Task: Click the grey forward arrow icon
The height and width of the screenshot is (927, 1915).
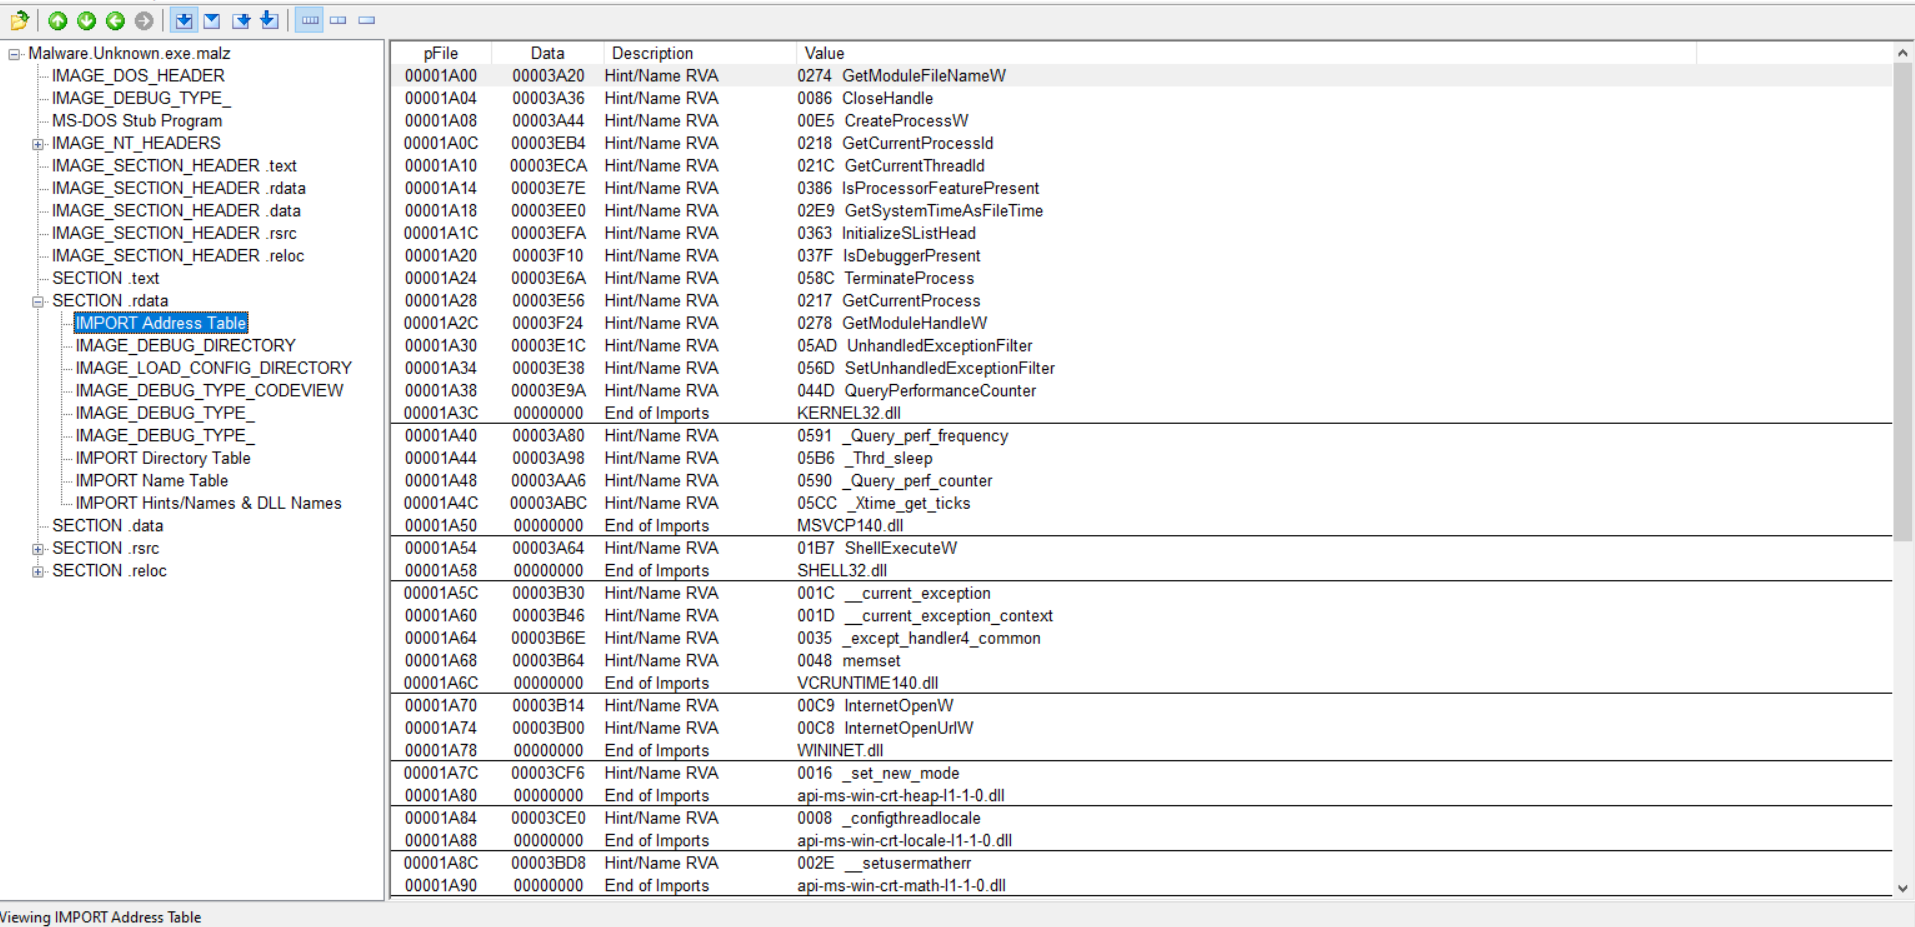Action: point(144,20)
